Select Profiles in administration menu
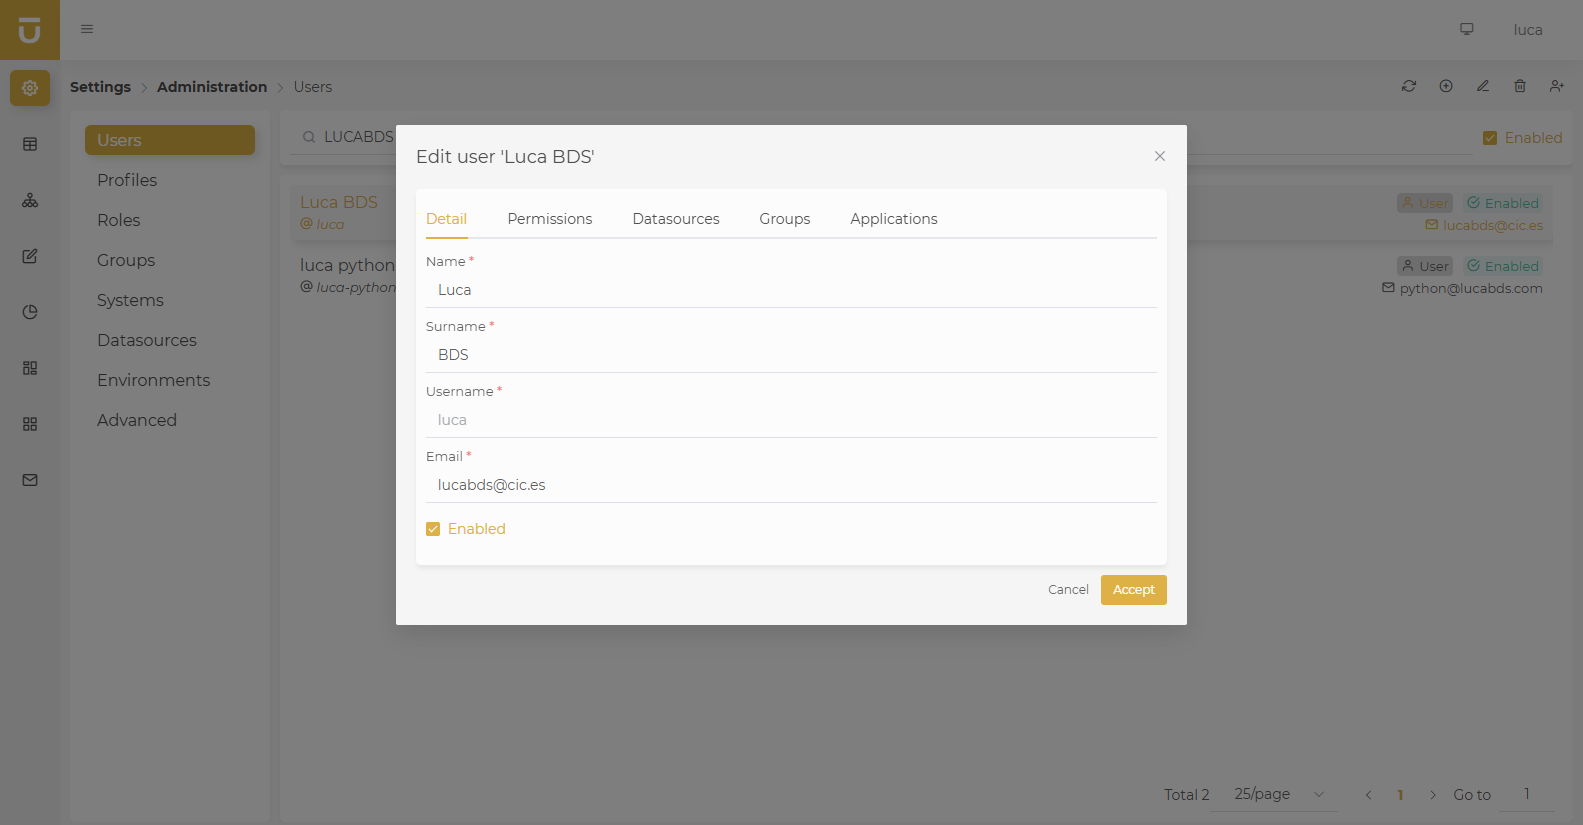 [127, 180]
